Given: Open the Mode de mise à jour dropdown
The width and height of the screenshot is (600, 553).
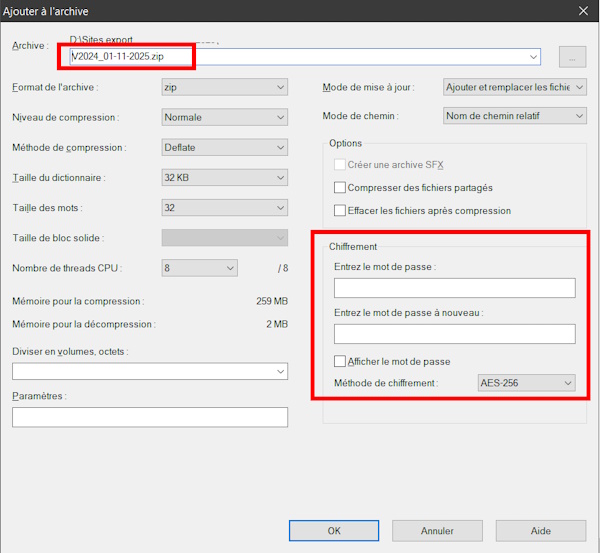Looking at the screenshot, I should coord(514,87).
